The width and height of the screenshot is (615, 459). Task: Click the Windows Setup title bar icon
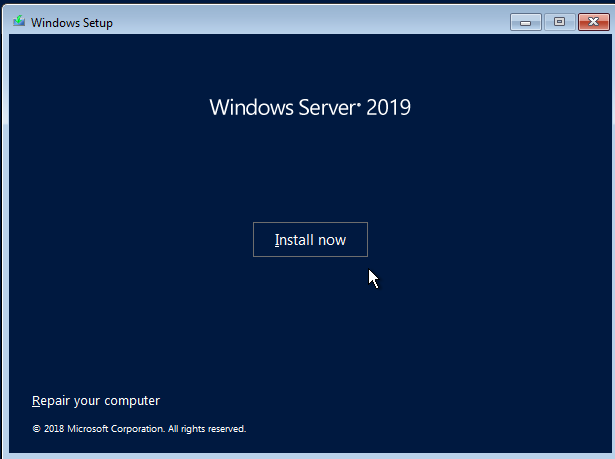coord(19,21)
